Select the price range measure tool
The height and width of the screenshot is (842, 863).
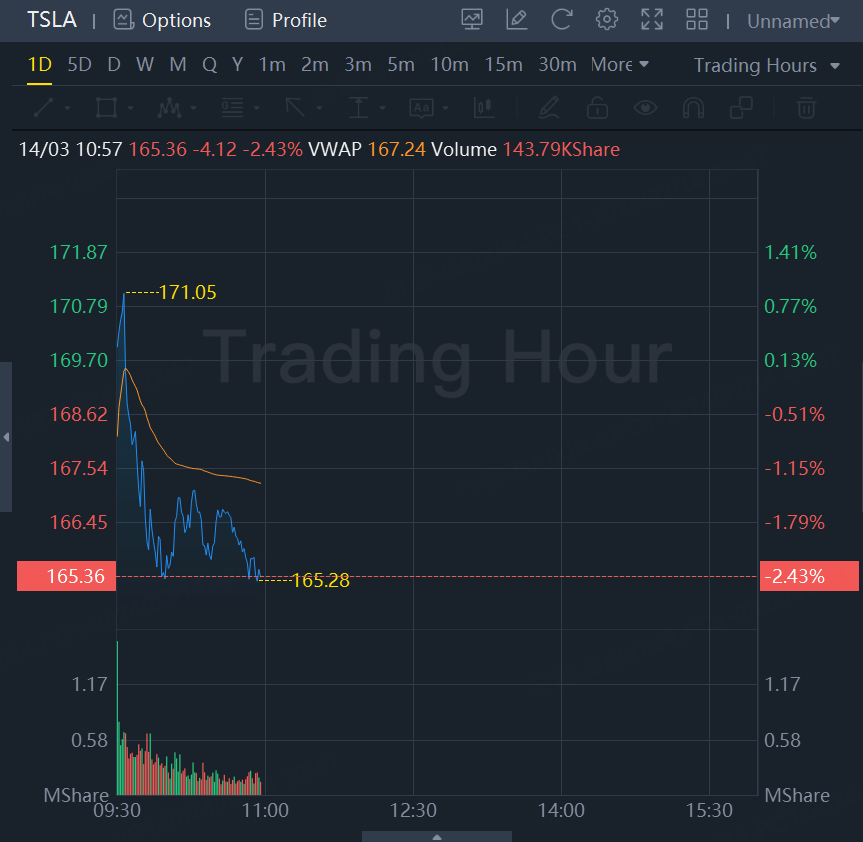point(358,108)
